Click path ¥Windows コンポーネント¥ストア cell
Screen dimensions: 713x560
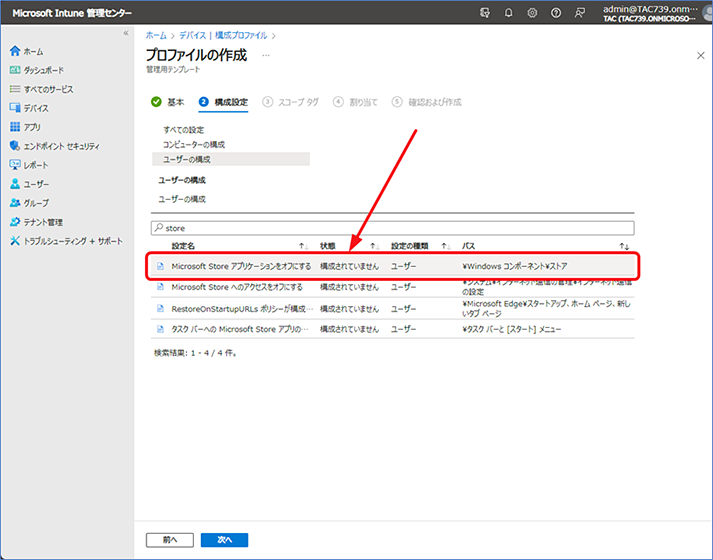(515, 266)
